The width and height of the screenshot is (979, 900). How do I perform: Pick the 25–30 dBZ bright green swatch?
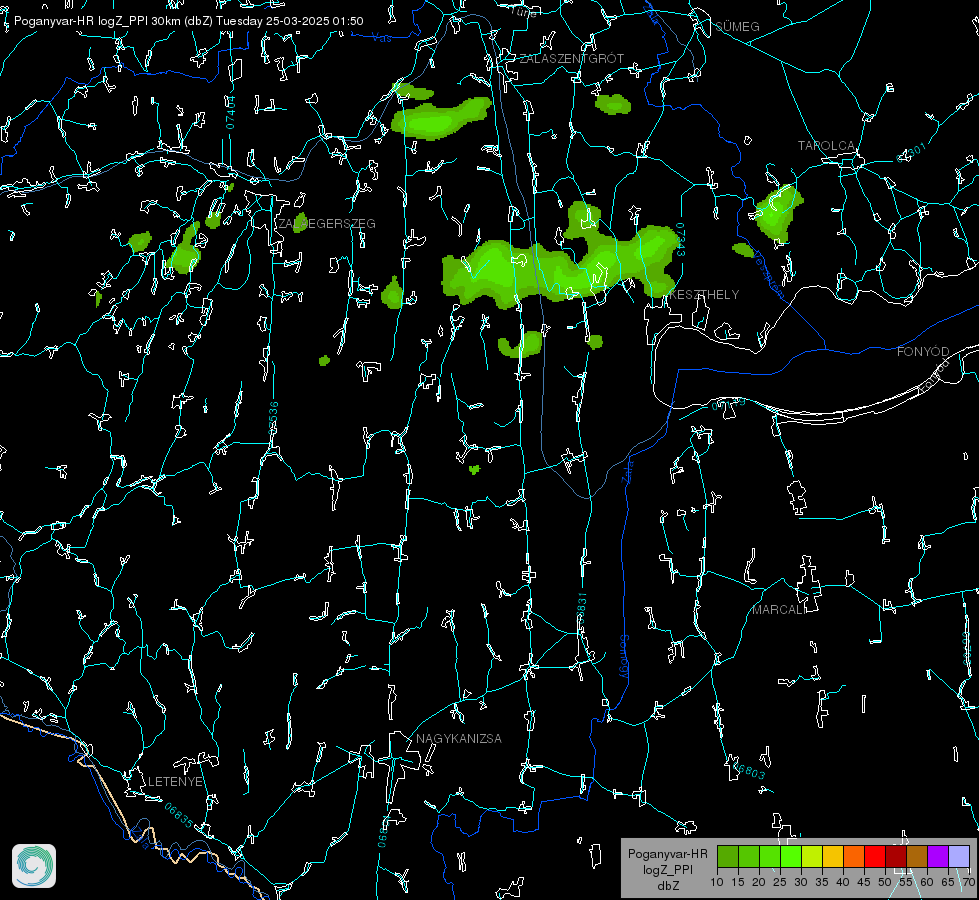(790, 856)
